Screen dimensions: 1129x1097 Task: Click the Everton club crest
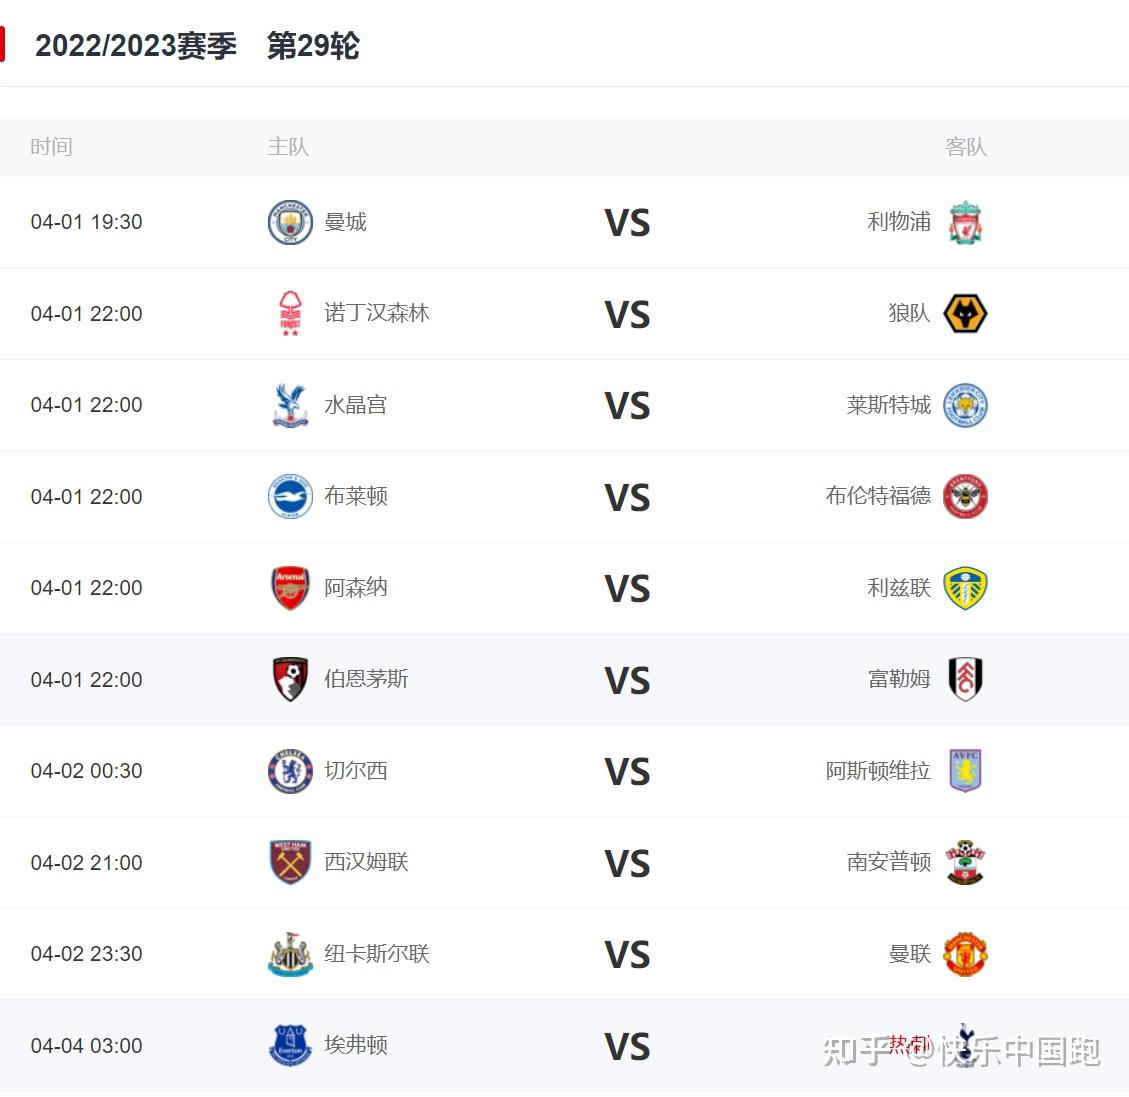coord(290,1045)
